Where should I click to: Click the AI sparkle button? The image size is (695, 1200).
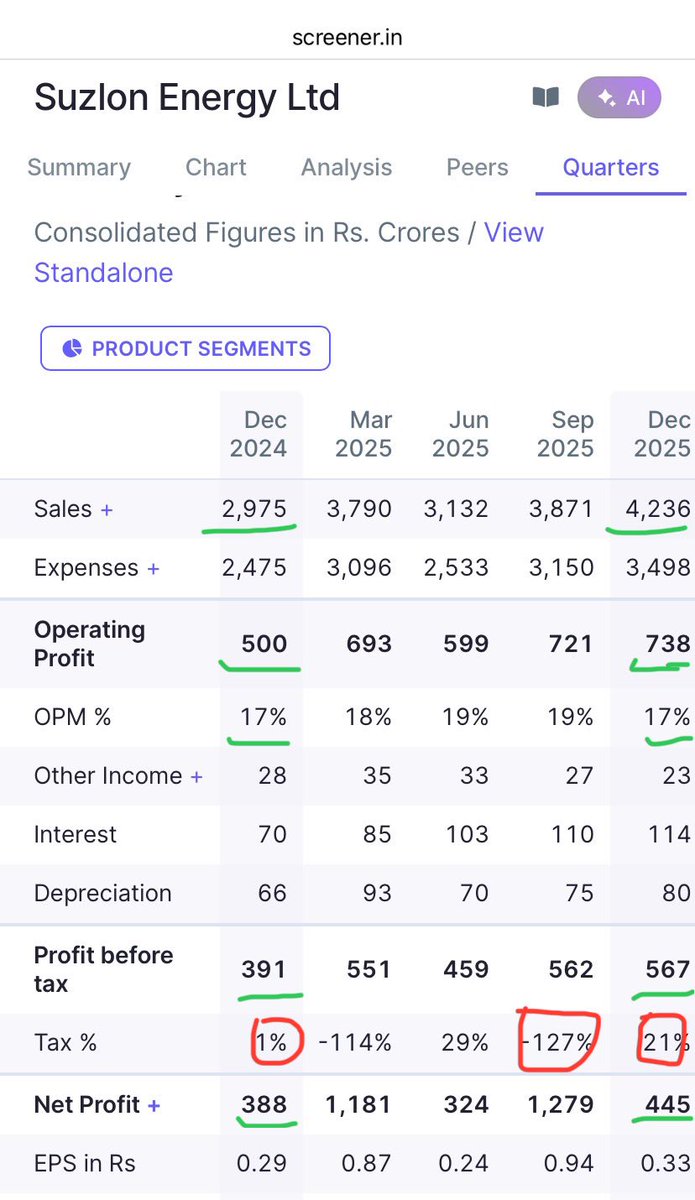pyautogui.click(x=619, y=98)
